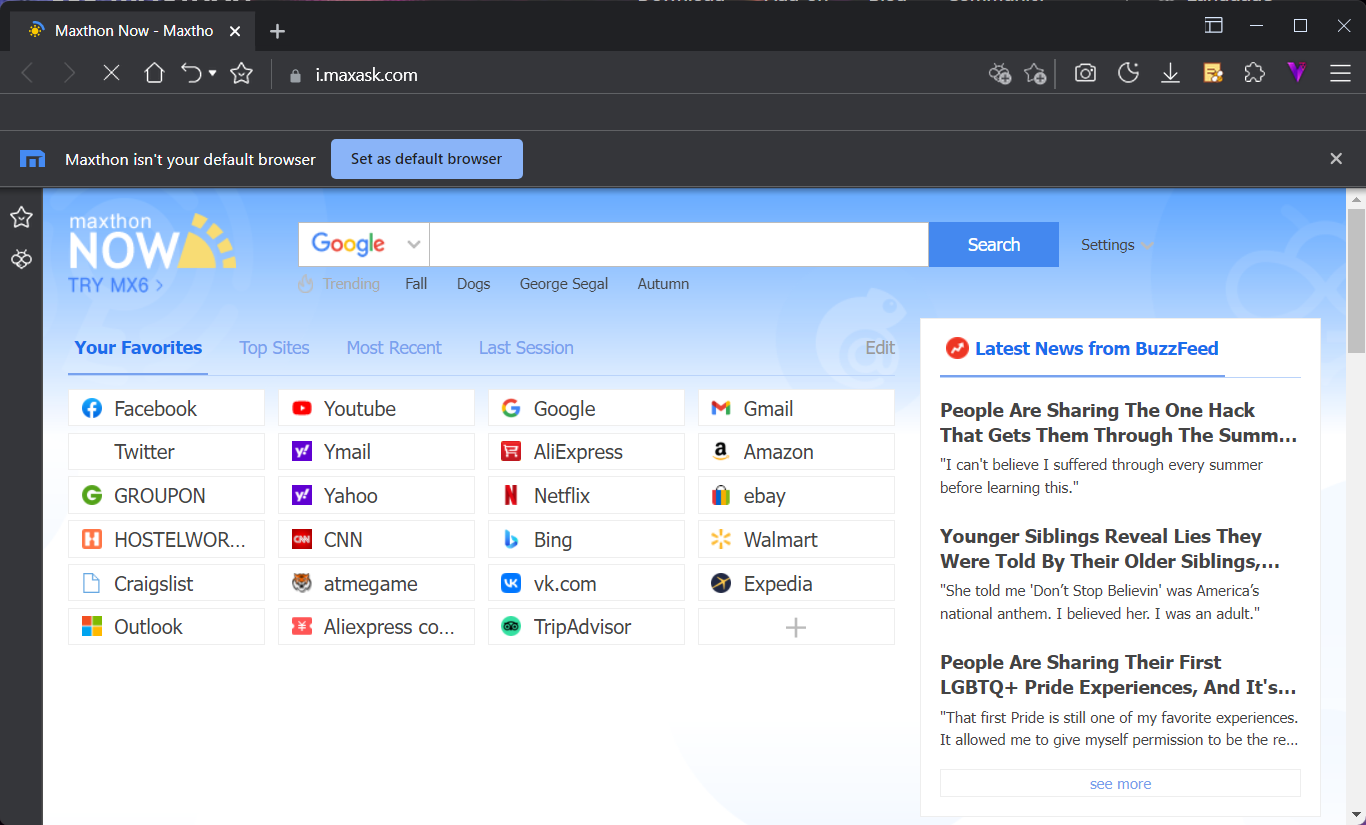Select Your Favorites tab
The image size is (1366, 825).
point(138,348)
